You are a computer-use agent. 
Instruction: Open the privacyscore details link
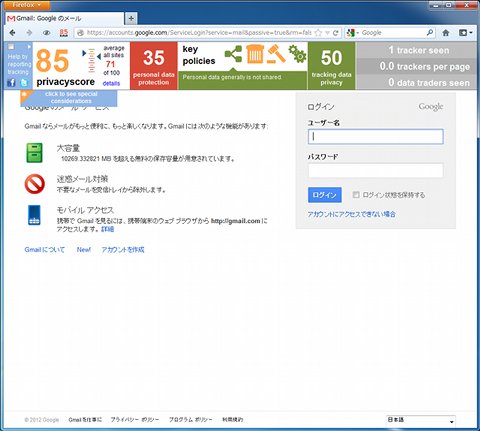(111, 83)
